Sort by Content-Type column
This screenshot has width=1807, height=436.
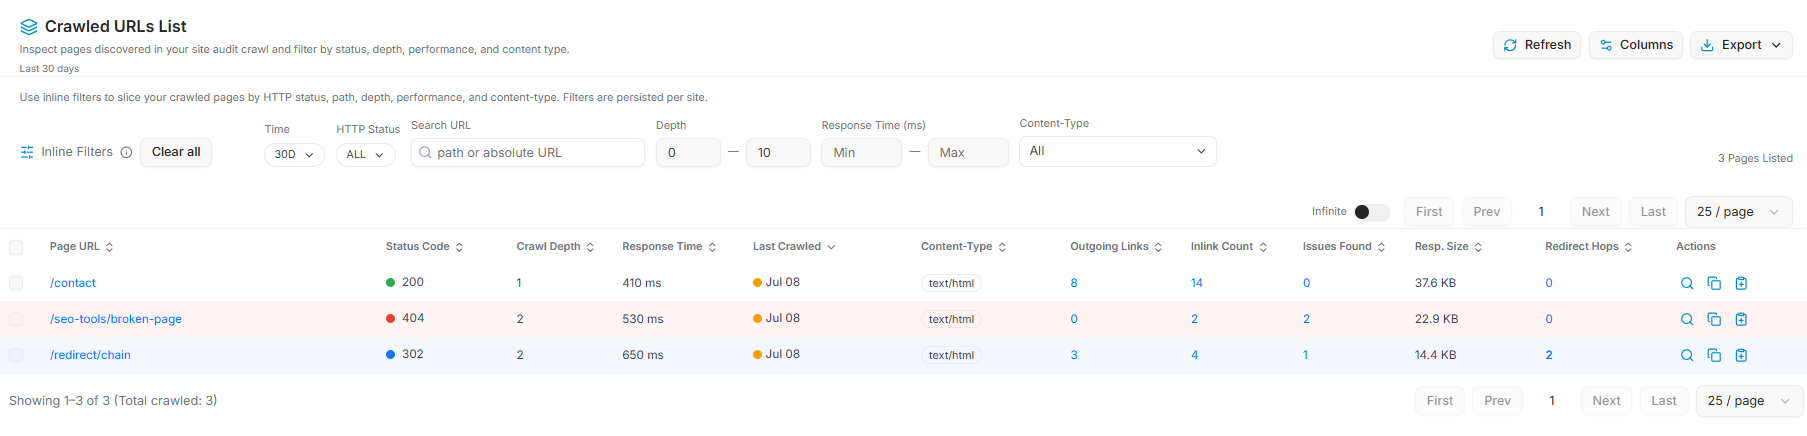(964, 247)
